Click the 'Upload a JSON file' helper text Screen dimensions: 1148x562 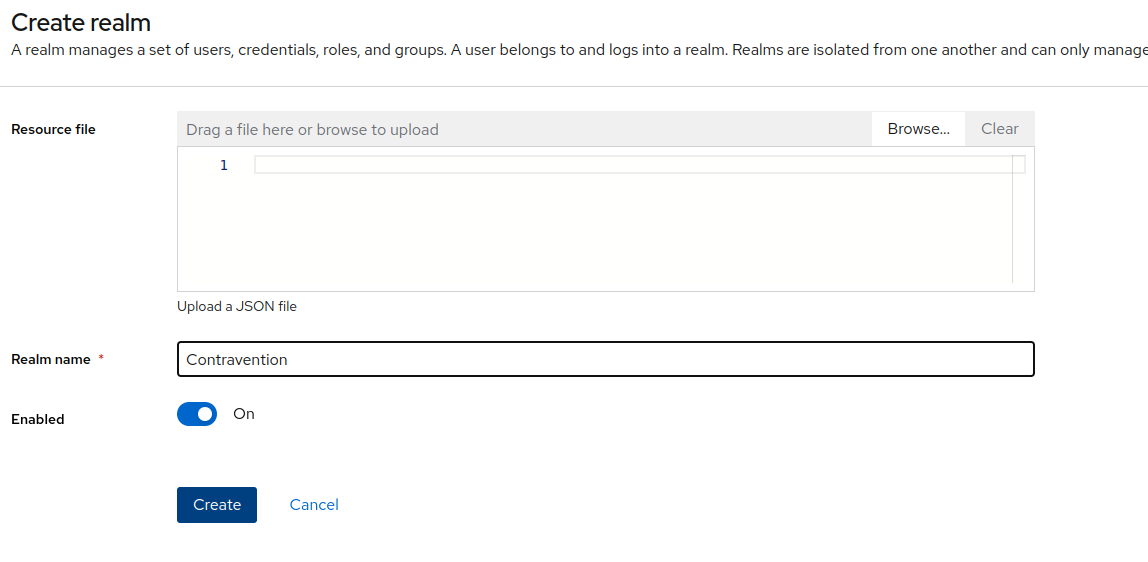(236, 307)
